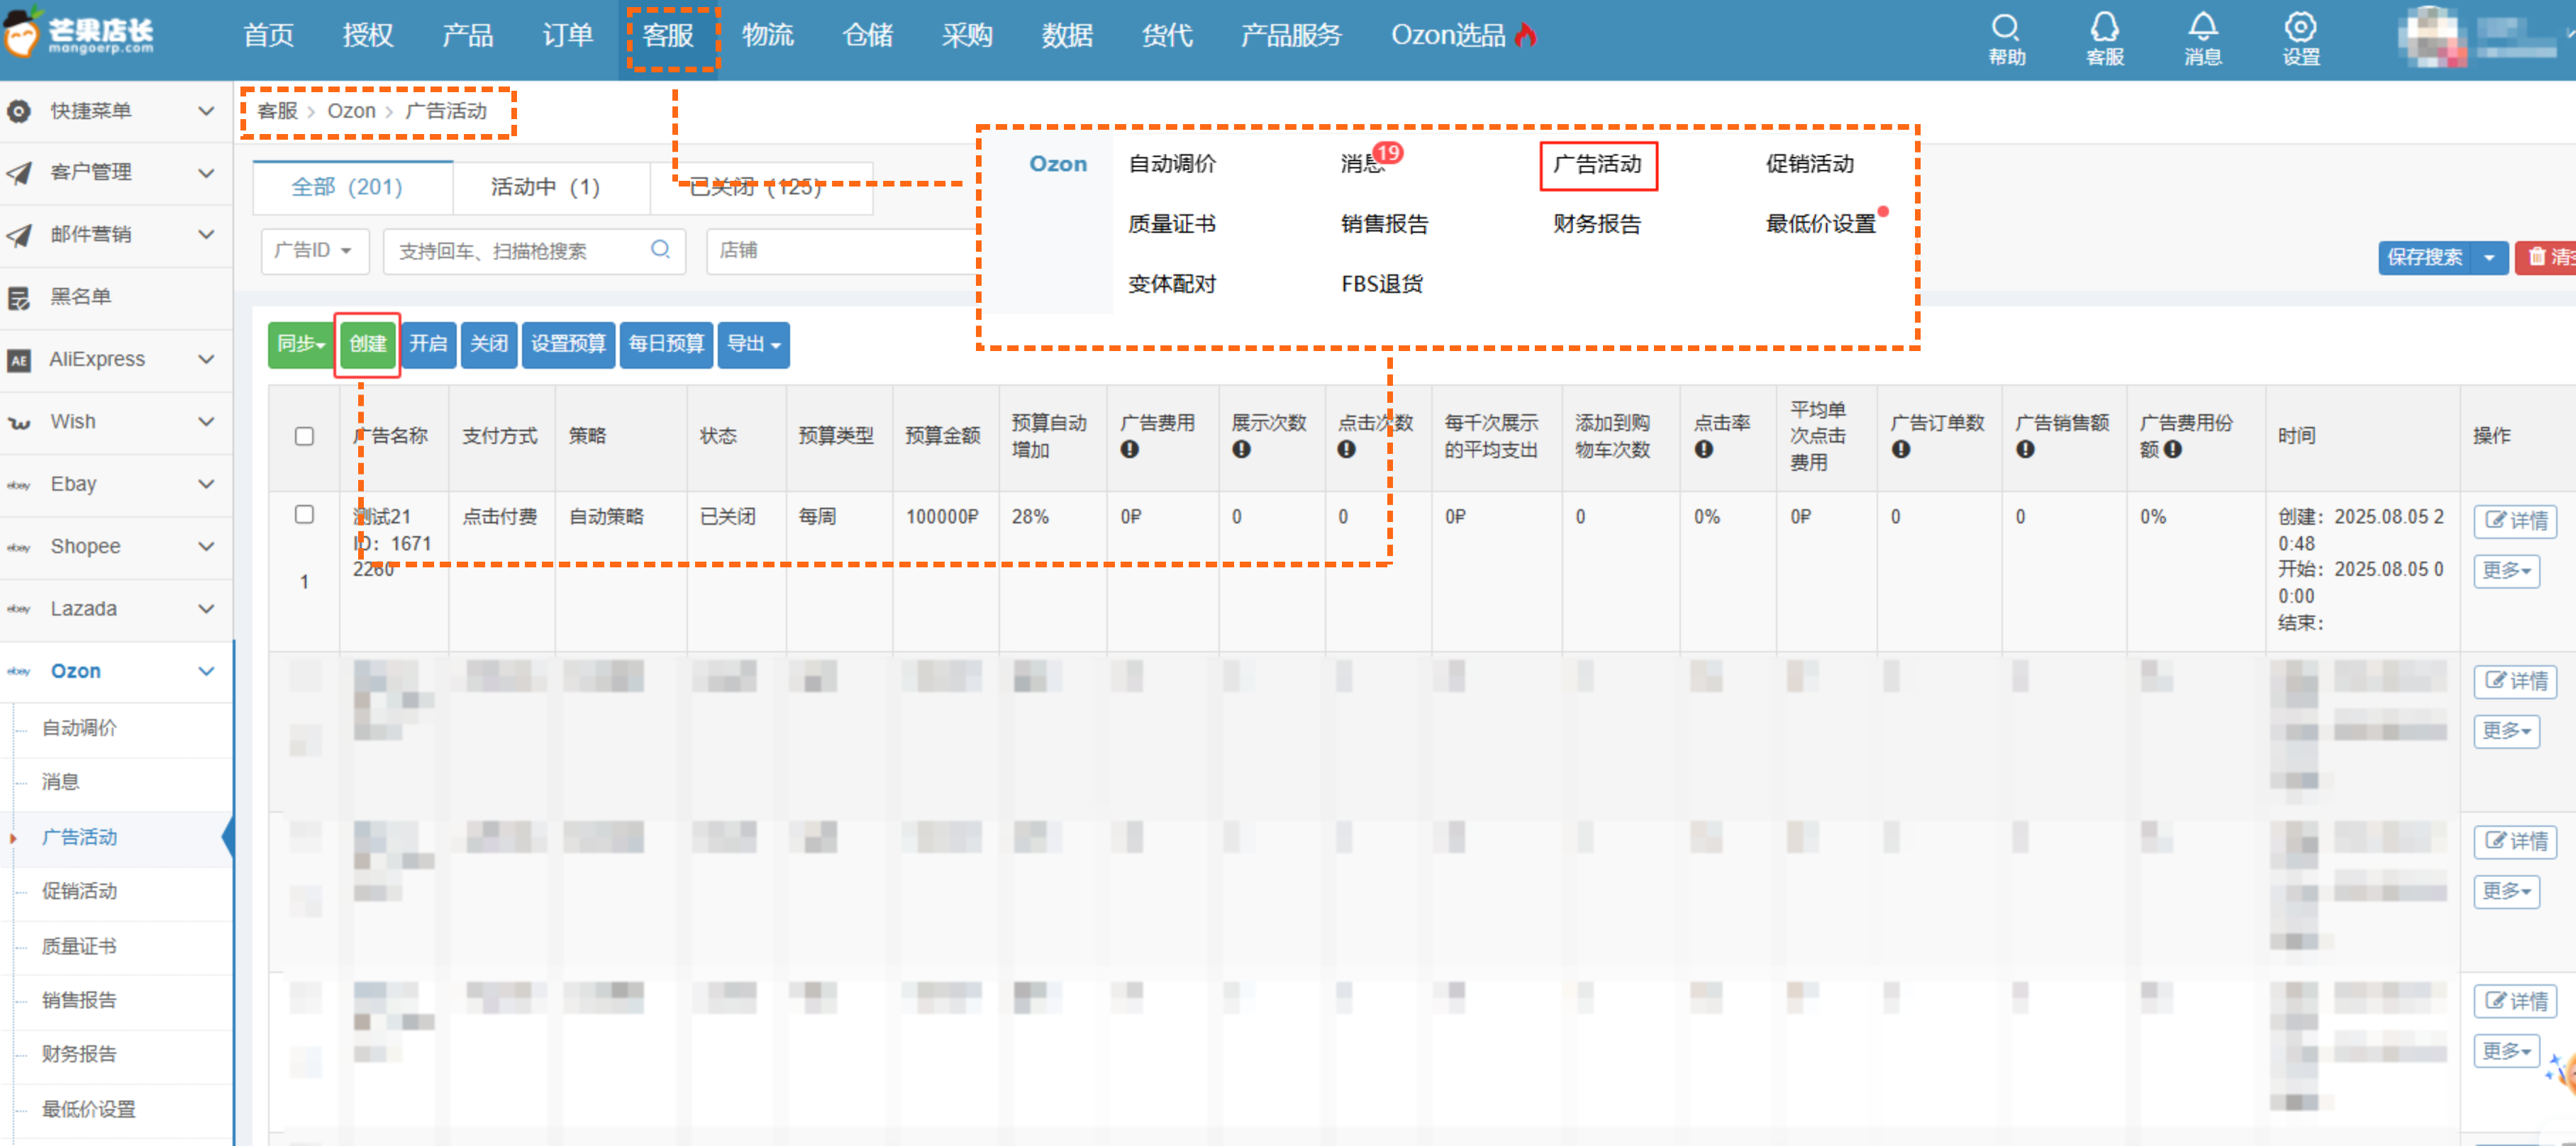Open the customer service headset icon

point(2104,28)
